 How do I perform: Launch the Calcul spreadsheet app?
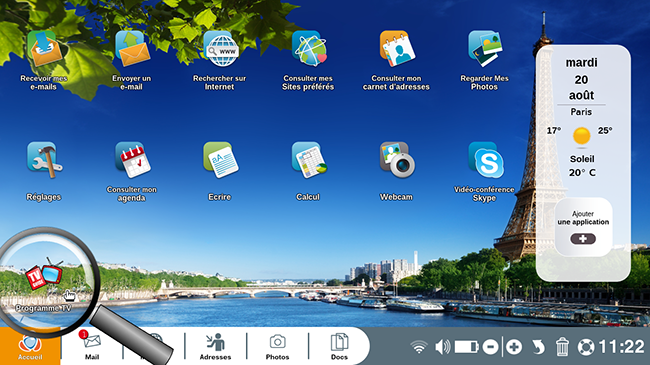[309, 160]
